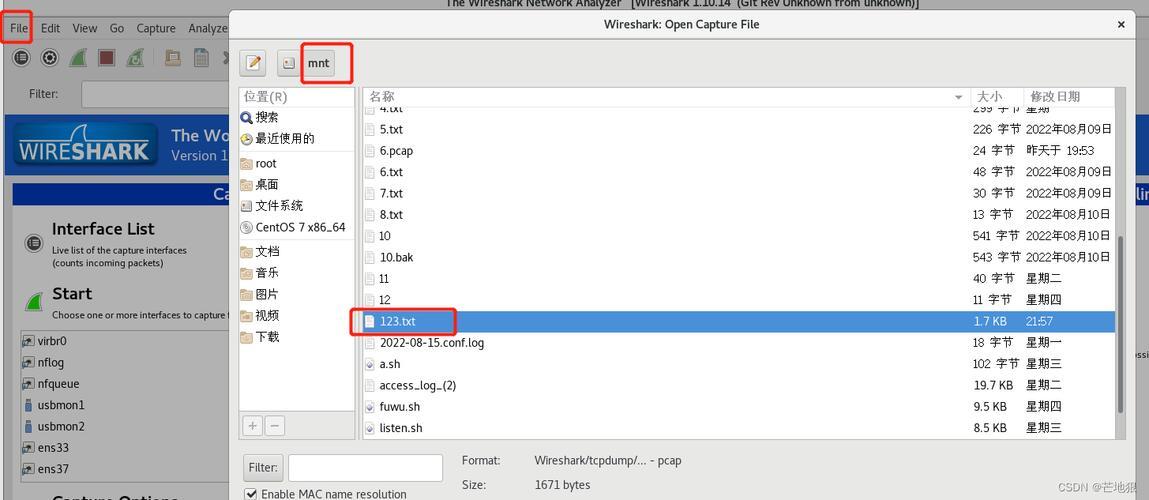Click dialog display filter input field
Viewport: 1149px width, 500px height.
tap(365, 468)
